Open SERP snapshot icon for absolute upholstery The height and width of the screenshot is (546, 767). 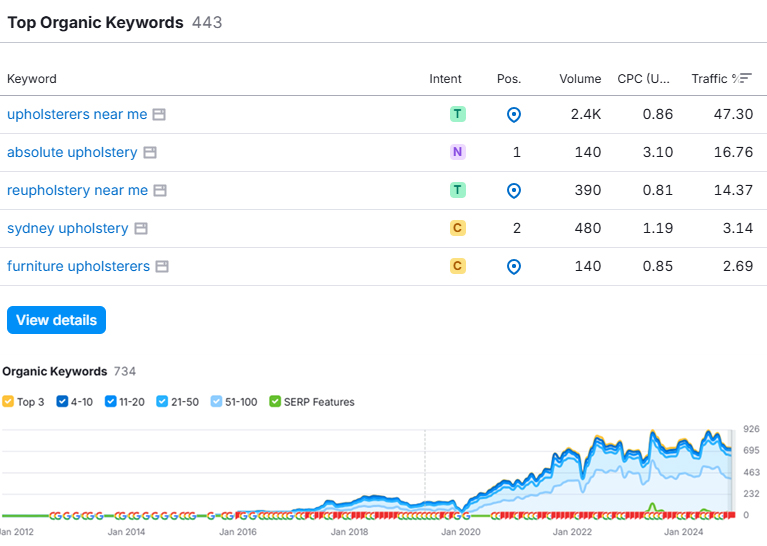coord(150,153)
